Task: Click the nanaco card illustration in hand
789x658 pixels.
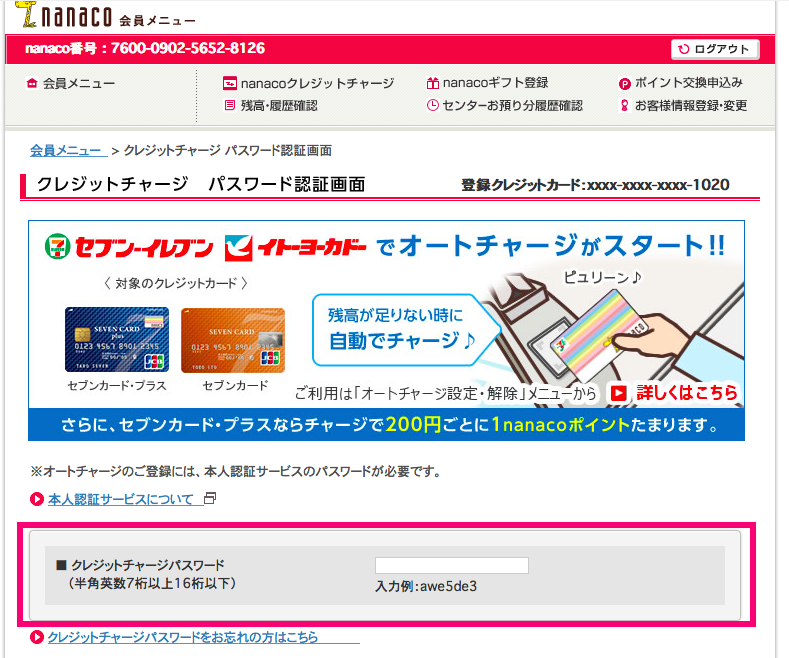Action: click(599, 335)
